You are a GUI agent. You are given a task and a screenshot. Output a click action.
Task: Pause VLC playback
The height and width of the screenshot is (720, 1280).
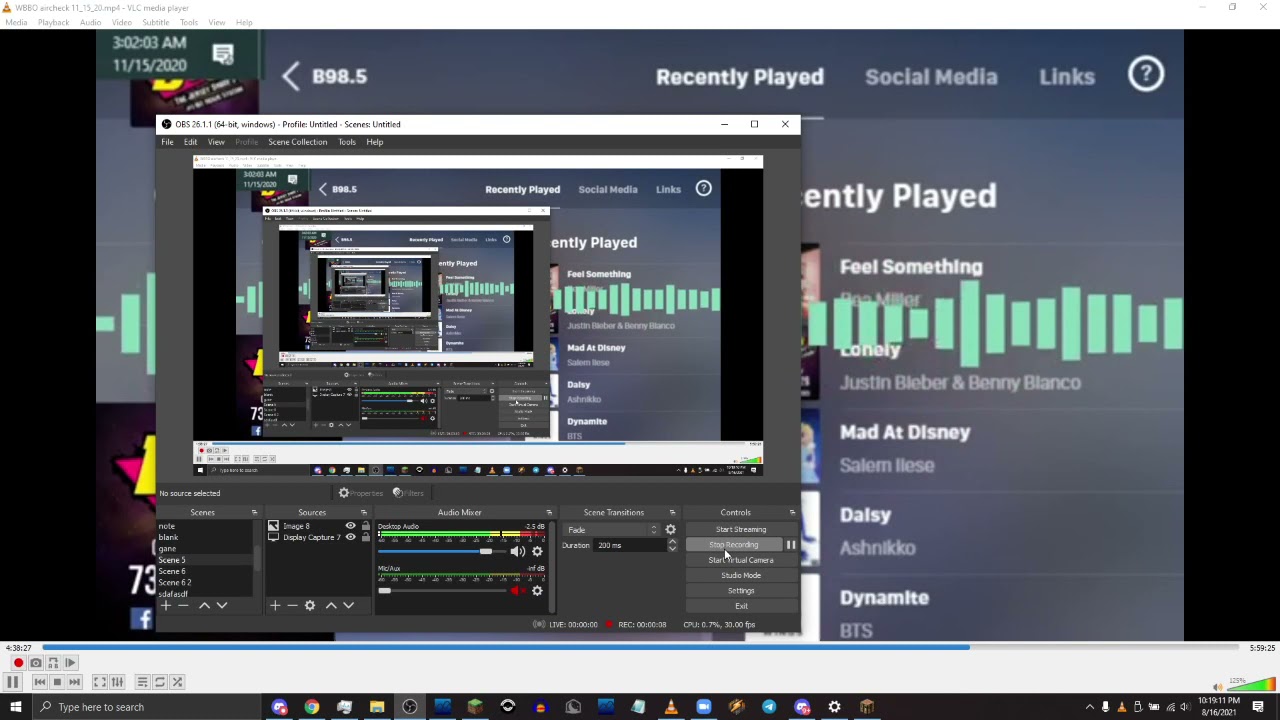pyautogui.click(x=13, y=682)
